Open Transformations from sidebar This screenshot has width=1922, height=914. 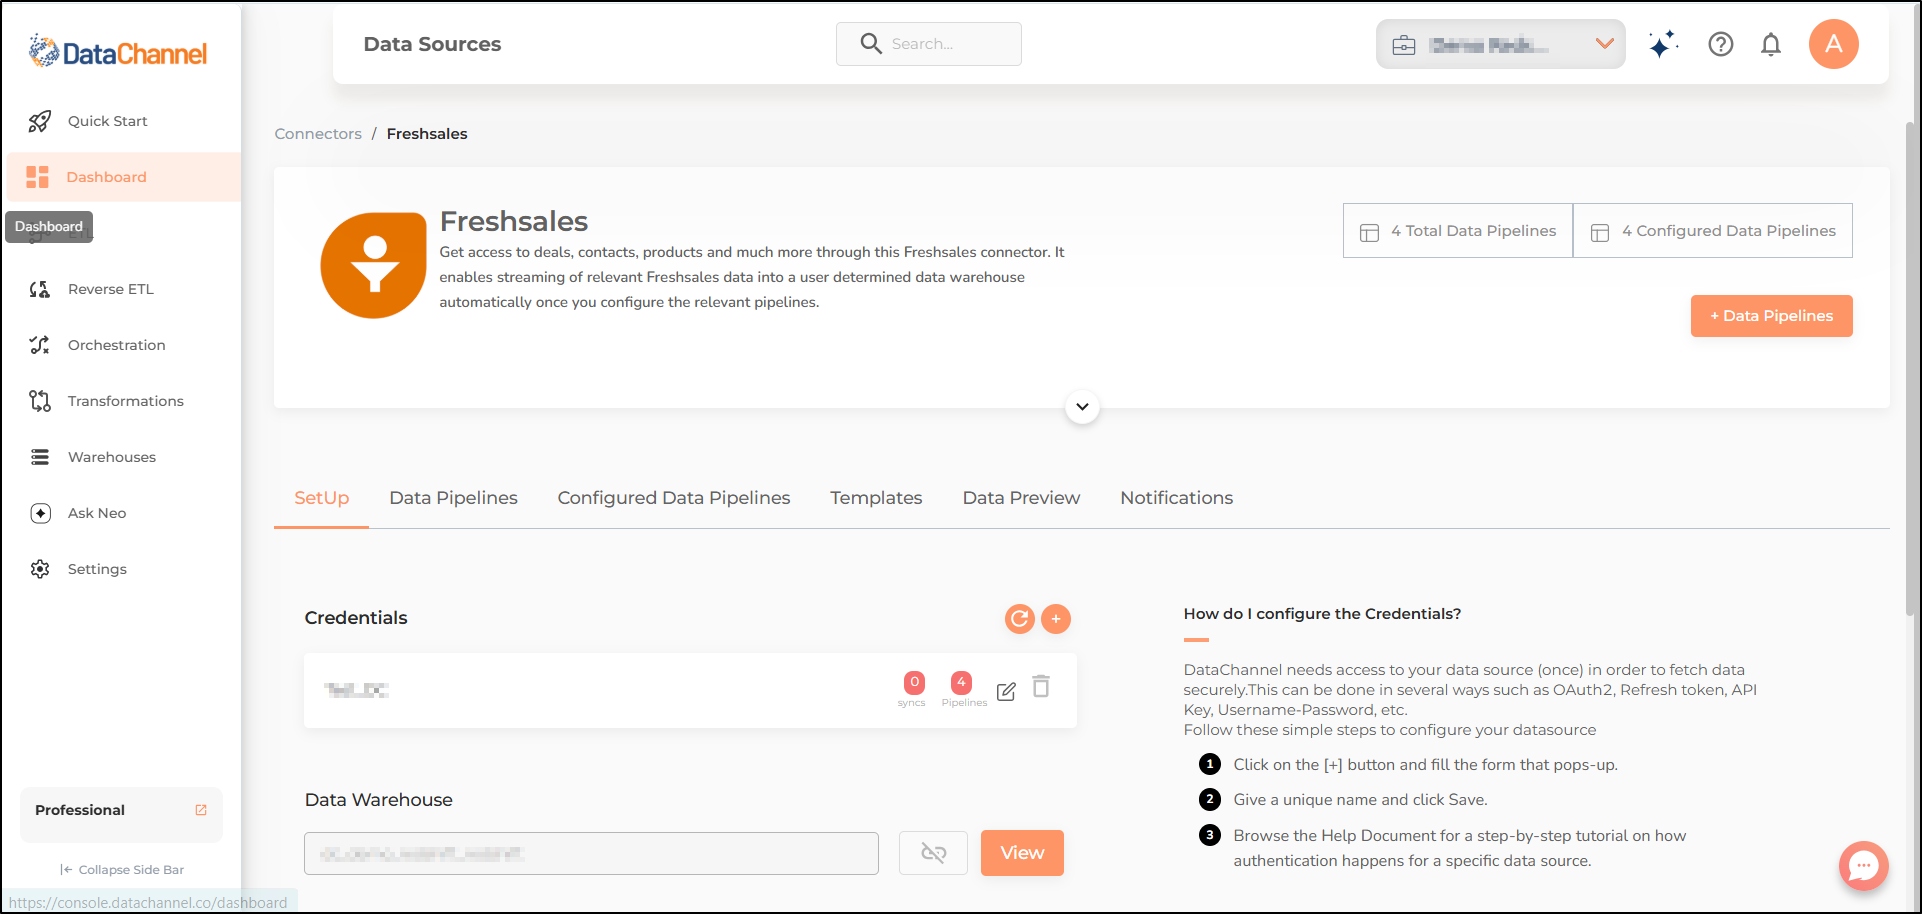pos(126,401)
